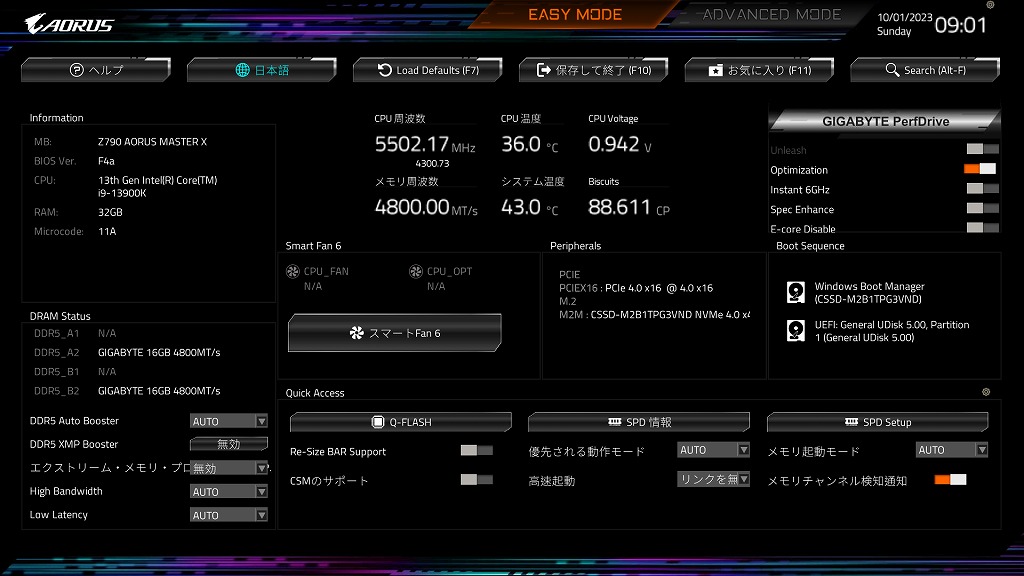Click DDR5_B2 GIGABYTE 16GB row
This screenshot has width=1024, height=576.
pyautogui.click(x=127, y=391)
